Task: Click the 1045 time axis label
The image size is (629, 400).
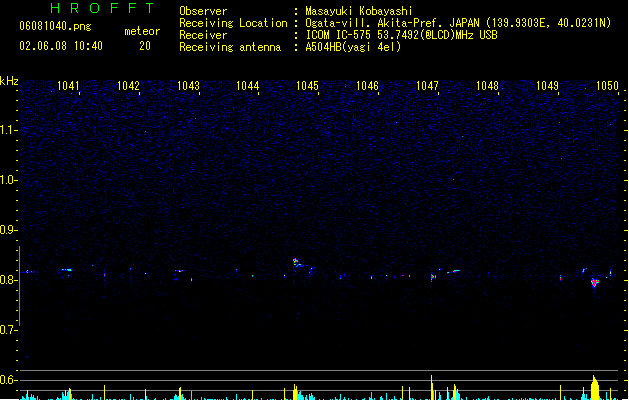Action: click(x=307, y=85)
